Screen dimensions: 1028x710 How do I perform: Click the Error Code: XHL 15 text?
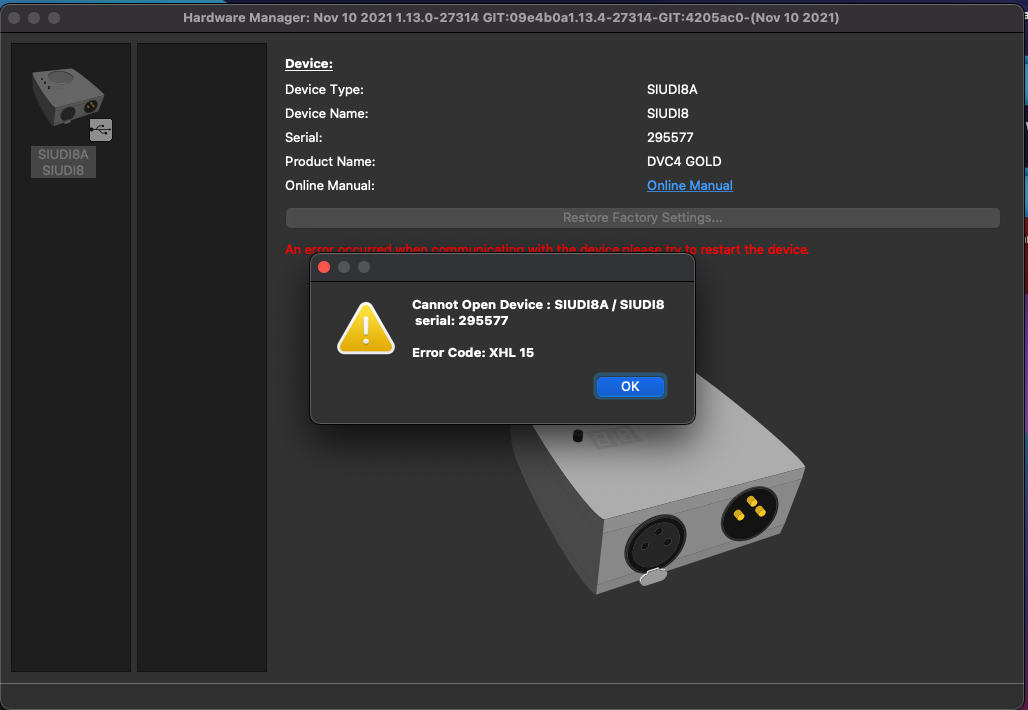point(473,353)
